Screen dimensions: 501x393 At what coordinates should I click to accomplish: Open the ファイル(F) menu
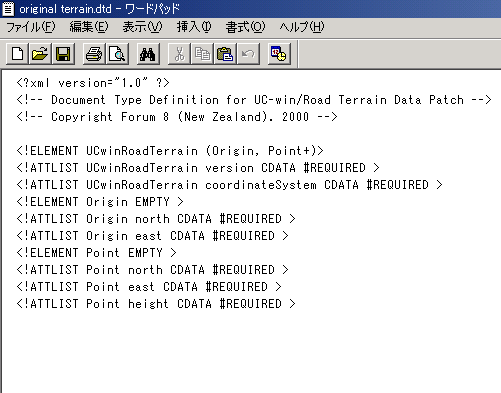pyautogui.click(x=31, y=27)
